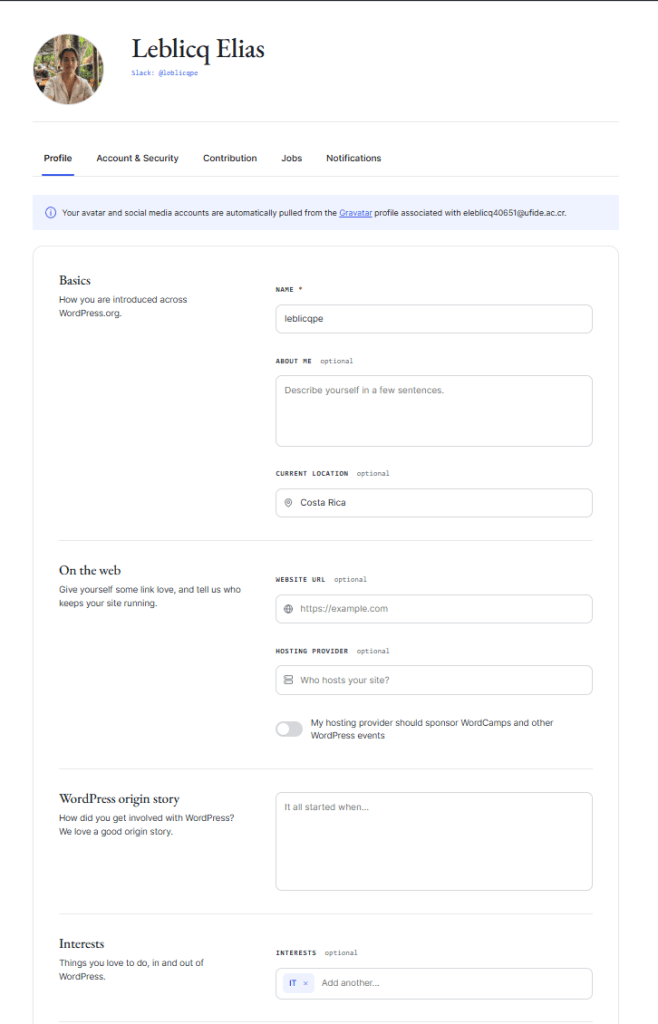The image size is (658, 1024).
Task: Click the Current Location field showing Costa Rica
Action: pos(434,503)
